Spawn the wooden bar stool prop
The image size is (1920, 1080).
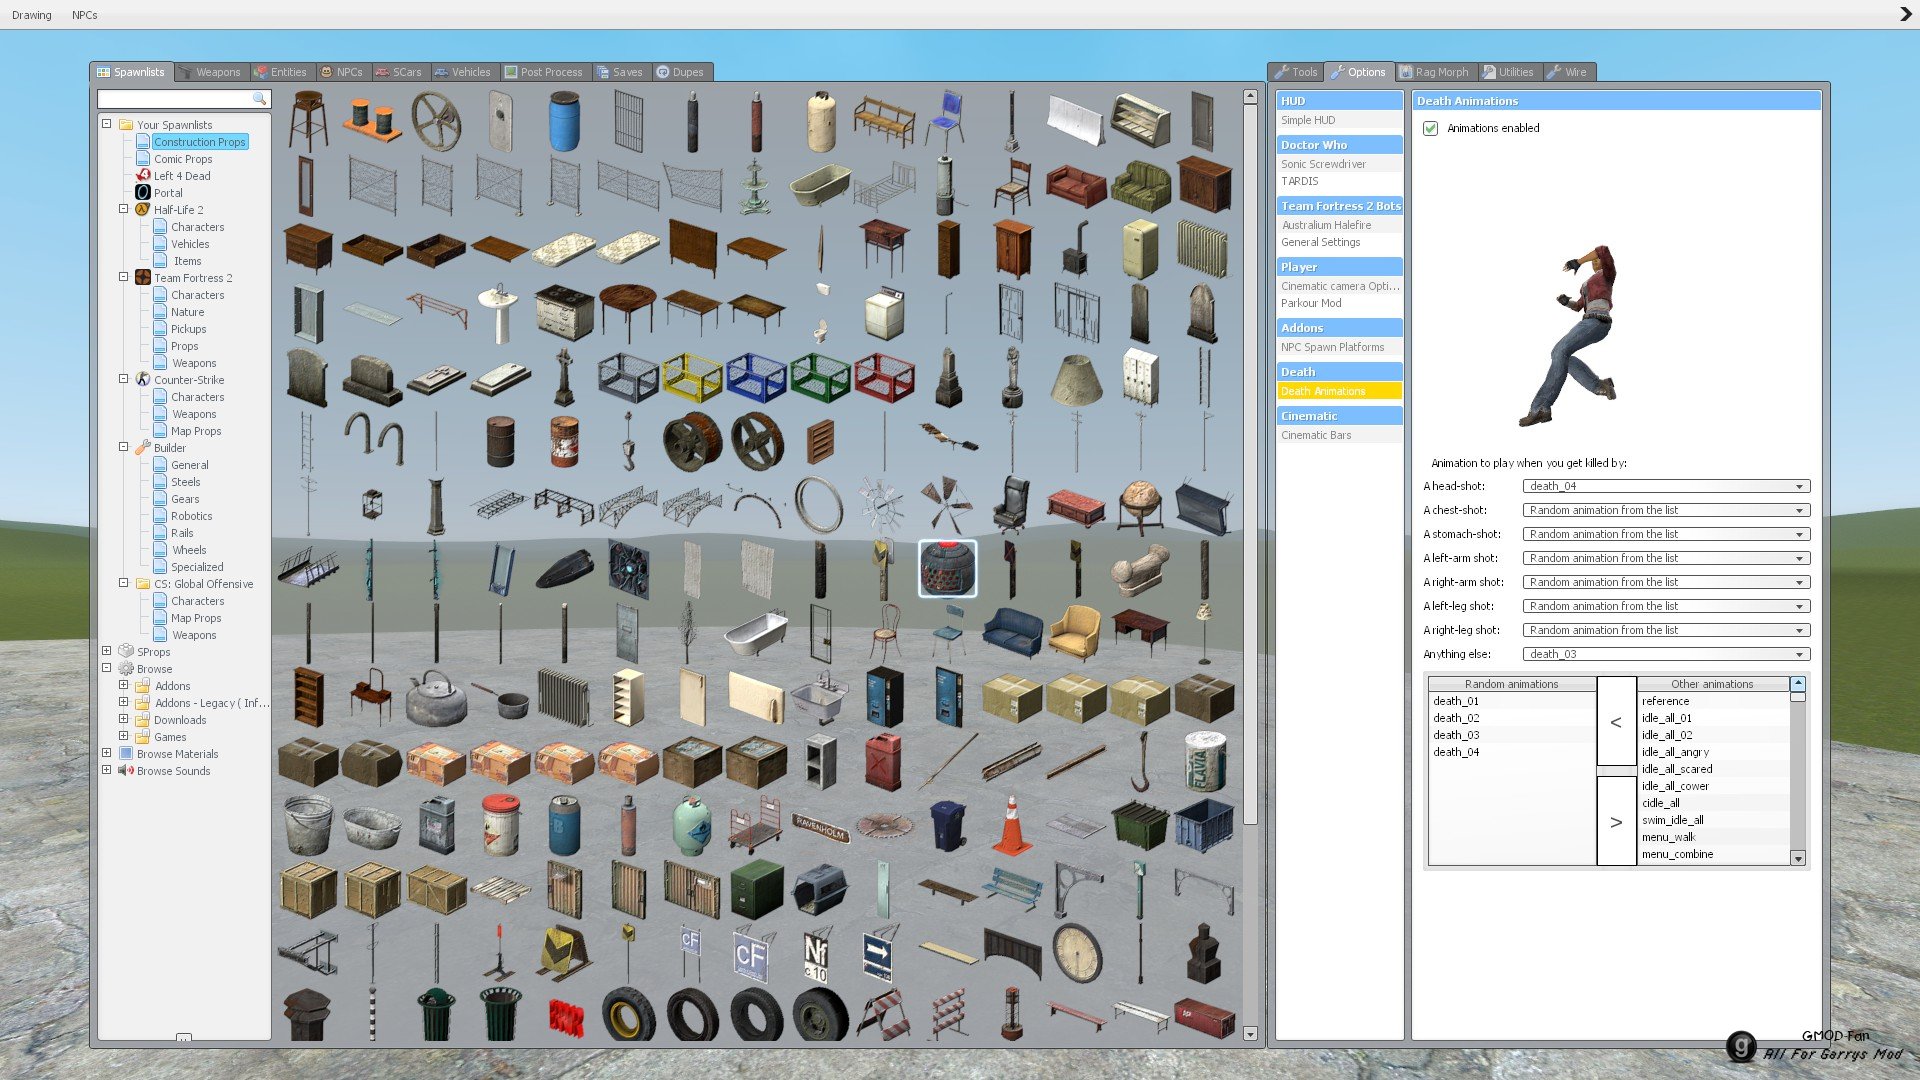click(x=307, y=121)
